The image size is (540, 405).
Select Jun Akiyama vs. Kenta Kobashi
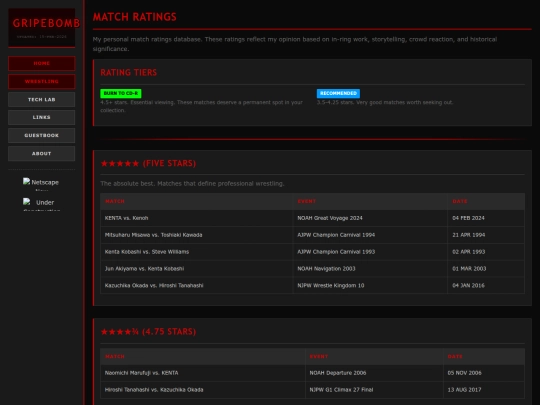(144, 269)
